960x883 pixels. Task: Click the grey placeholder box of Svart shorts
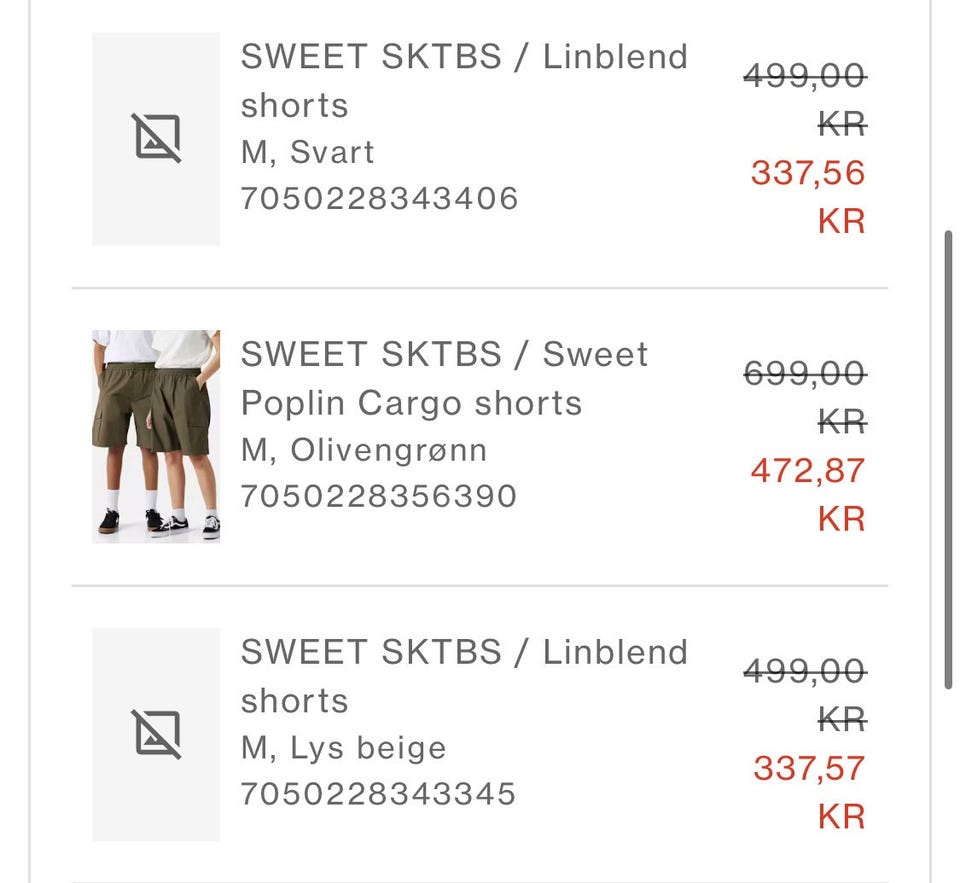(x=156, y=139)
